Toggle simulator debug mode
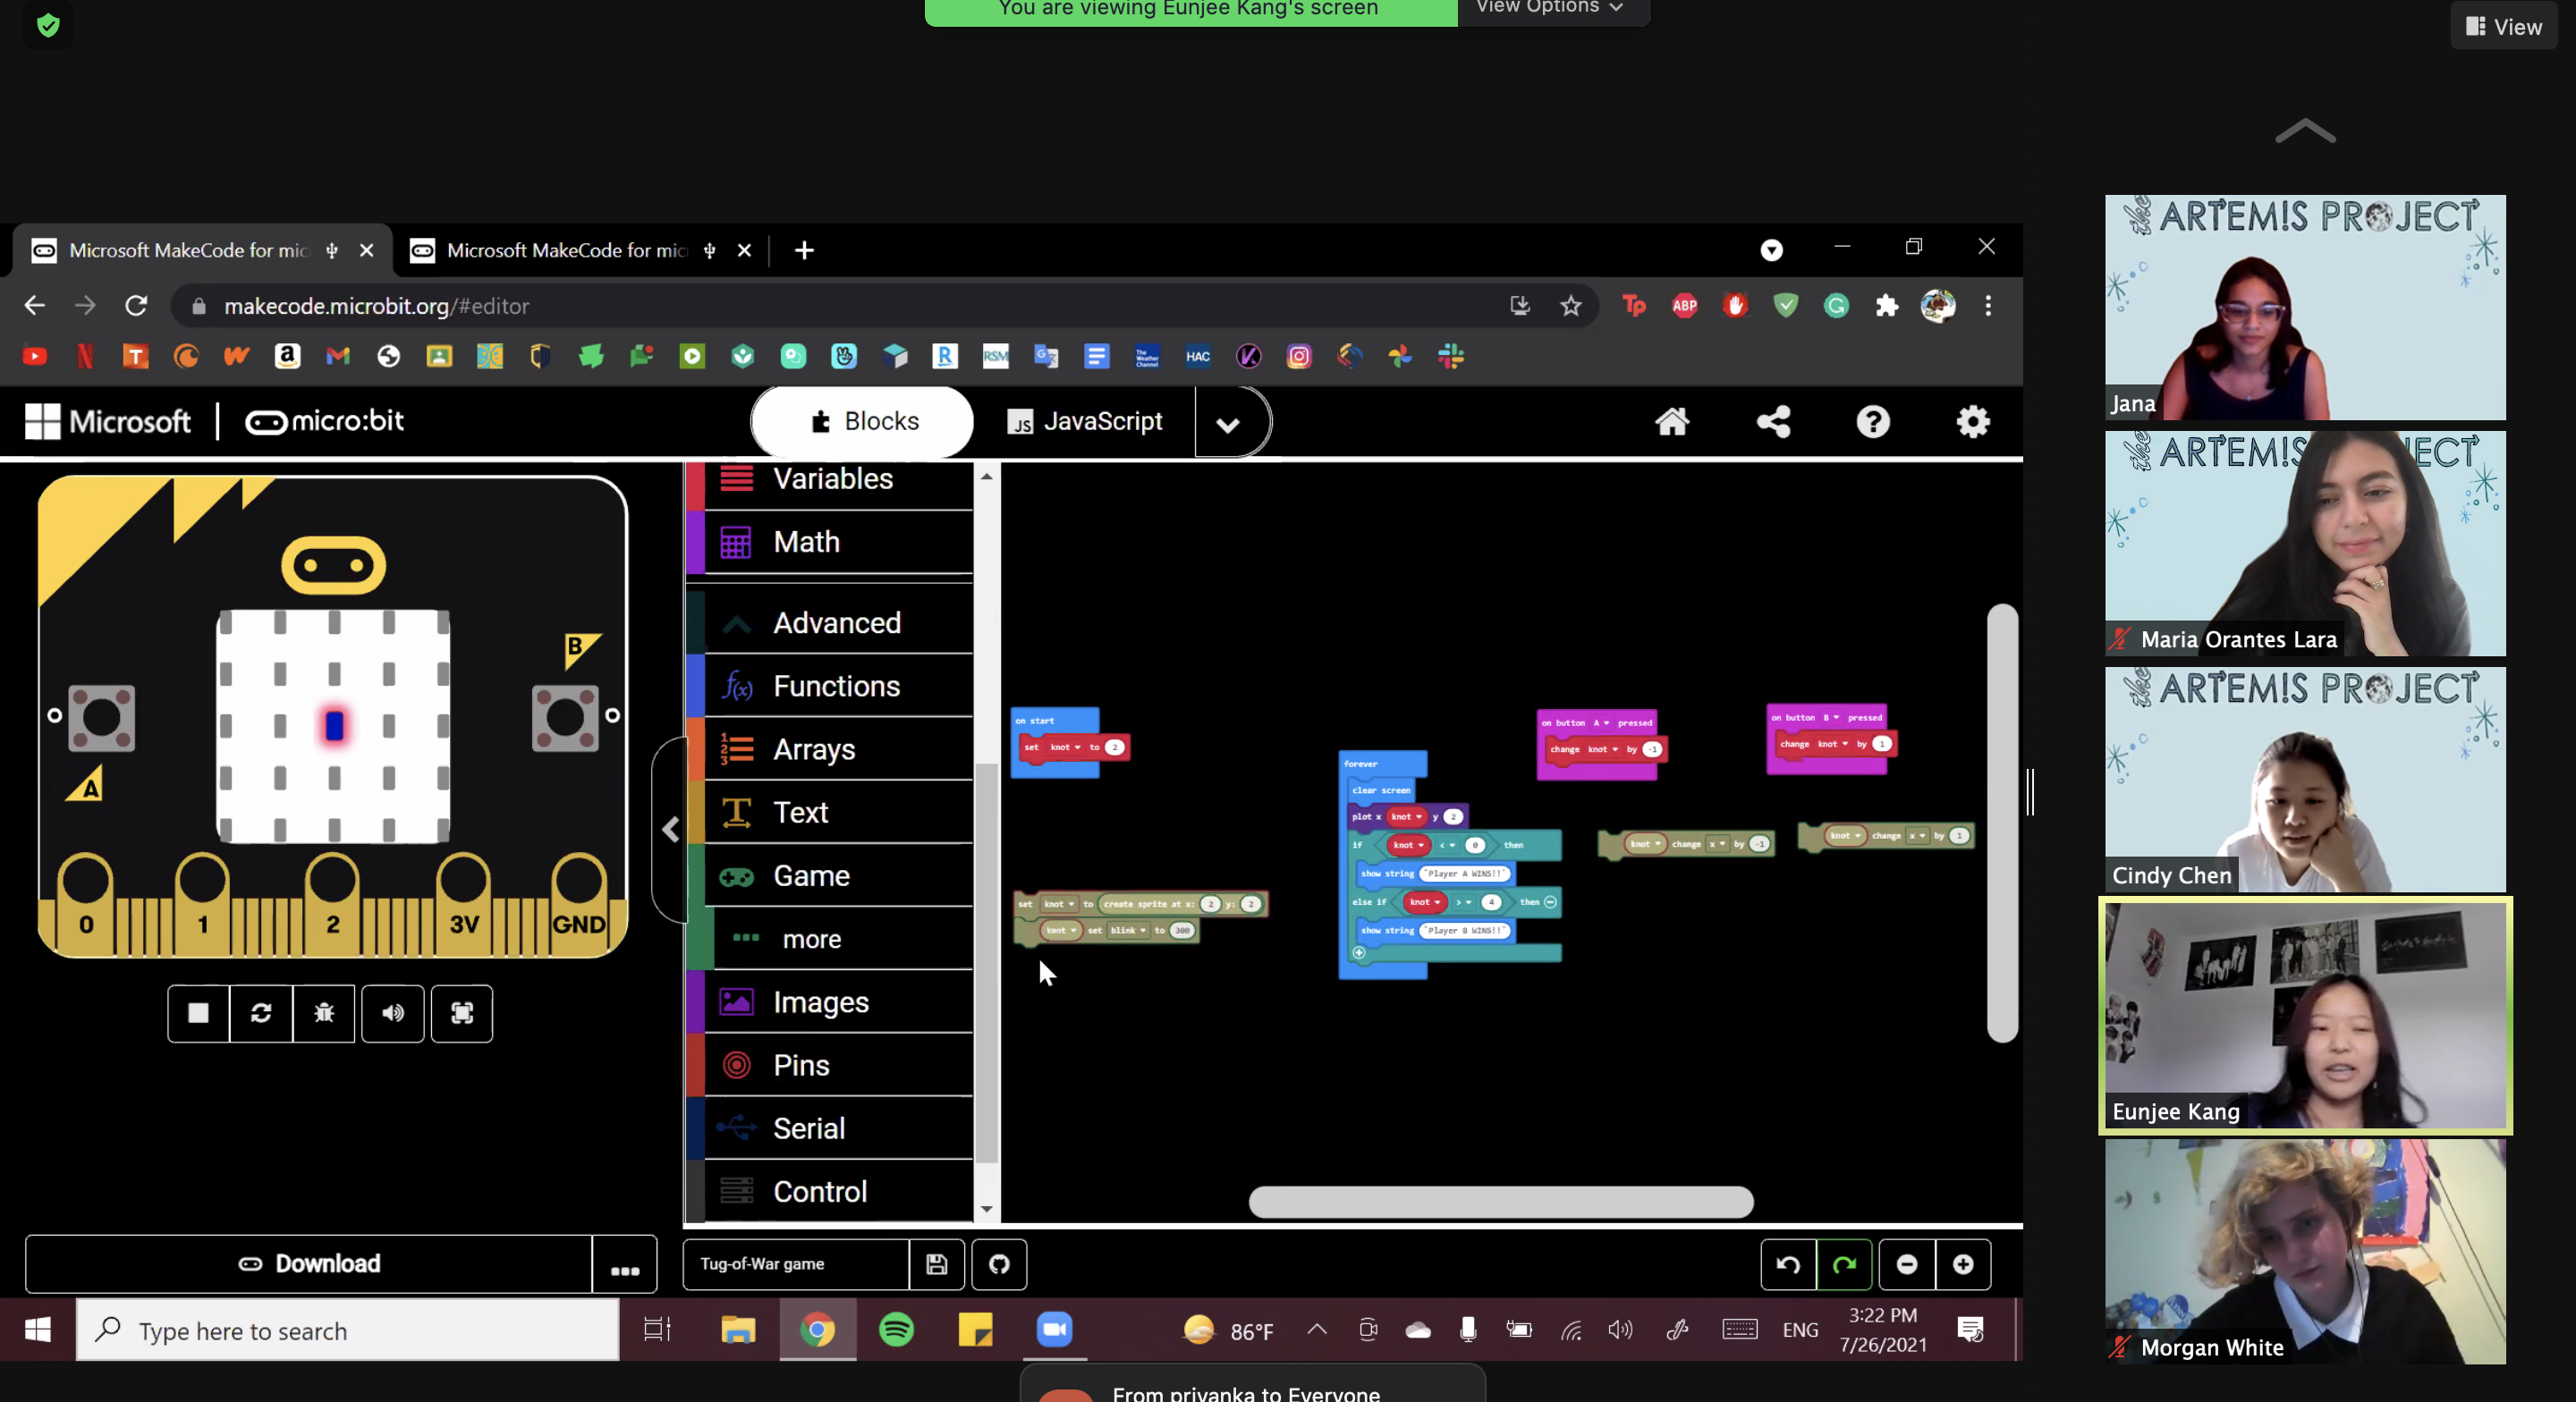2576x1402 pixels. [324, 1013]
